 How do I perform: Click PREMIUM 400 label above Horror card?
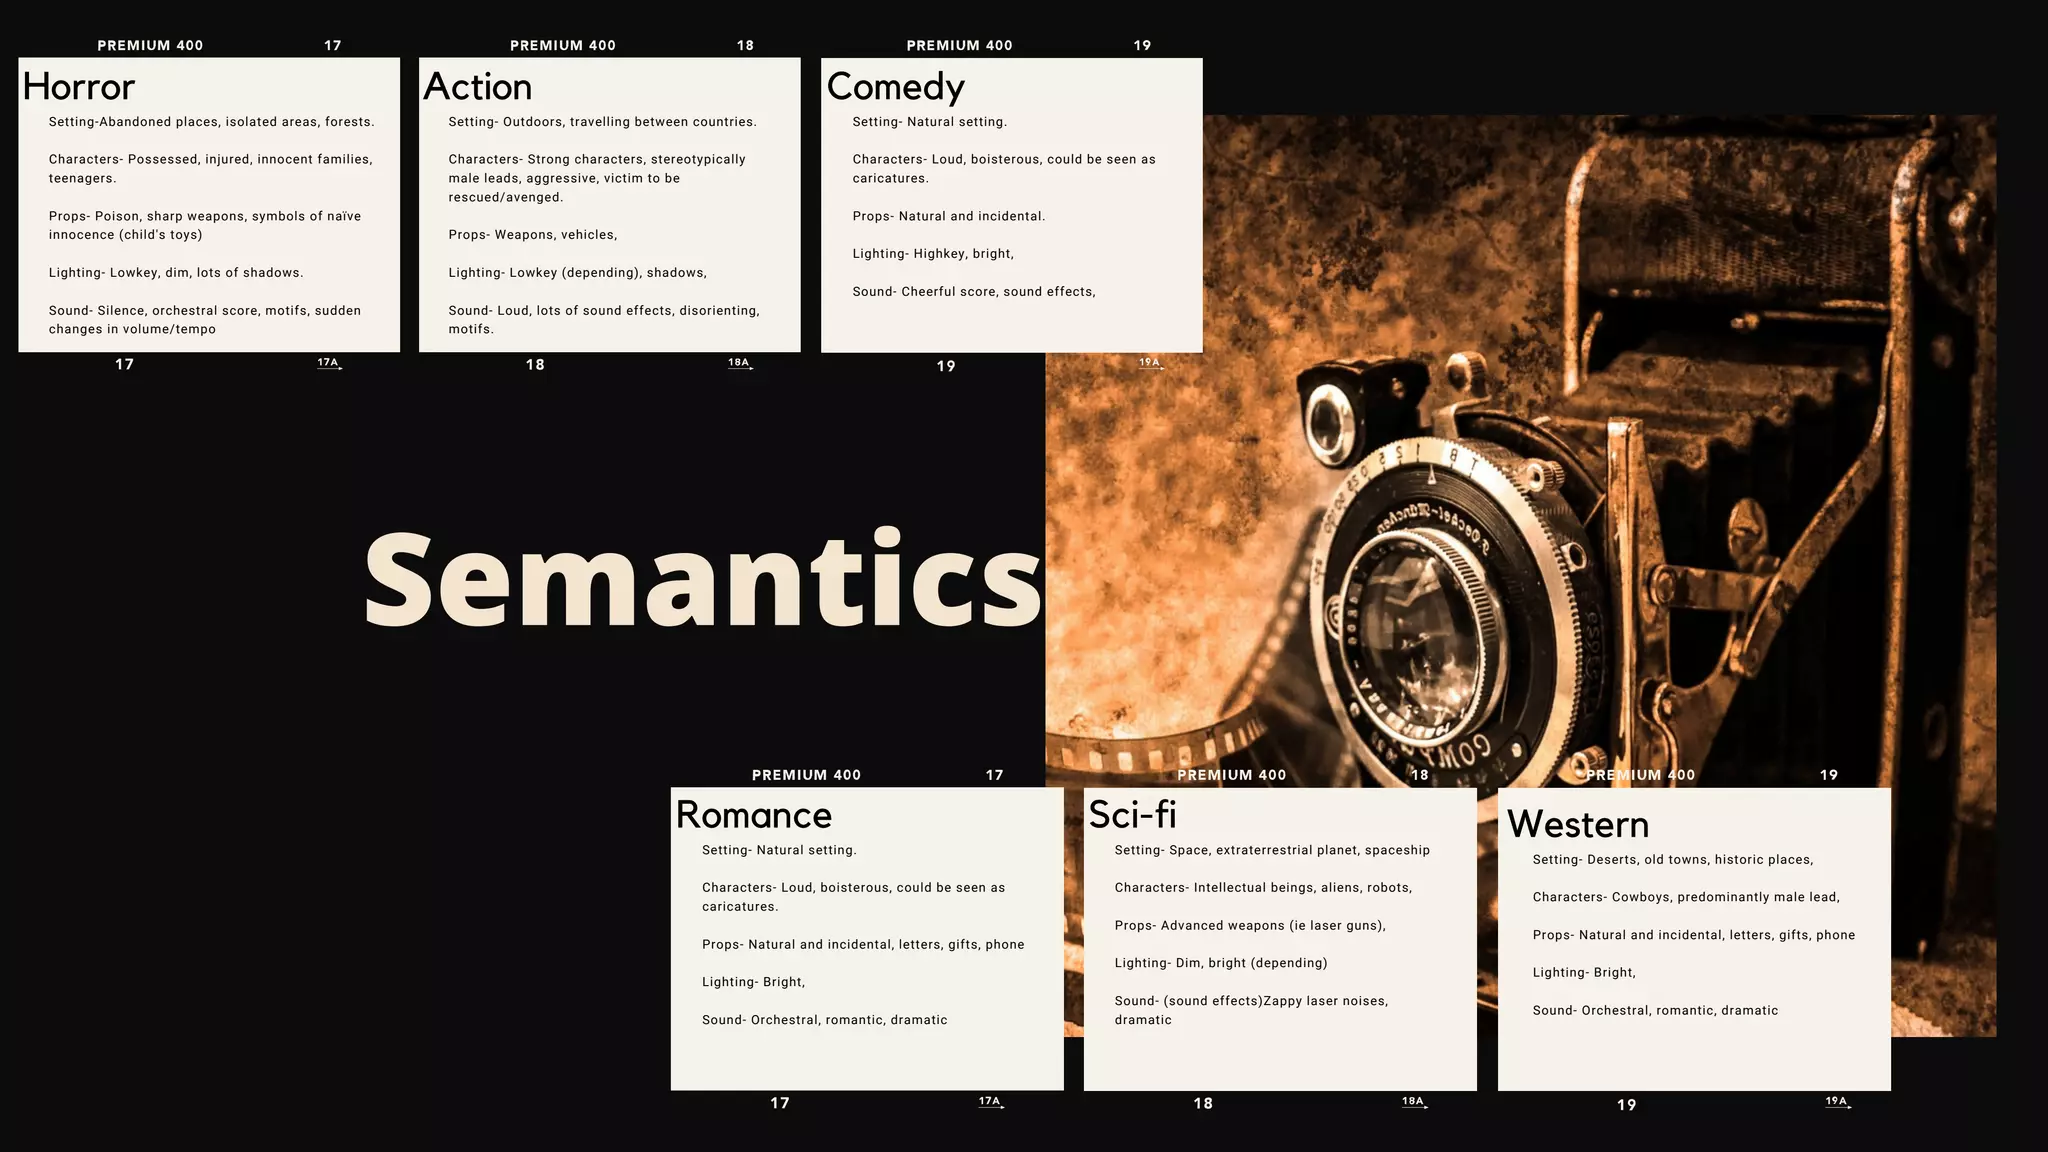click(150, 45)
